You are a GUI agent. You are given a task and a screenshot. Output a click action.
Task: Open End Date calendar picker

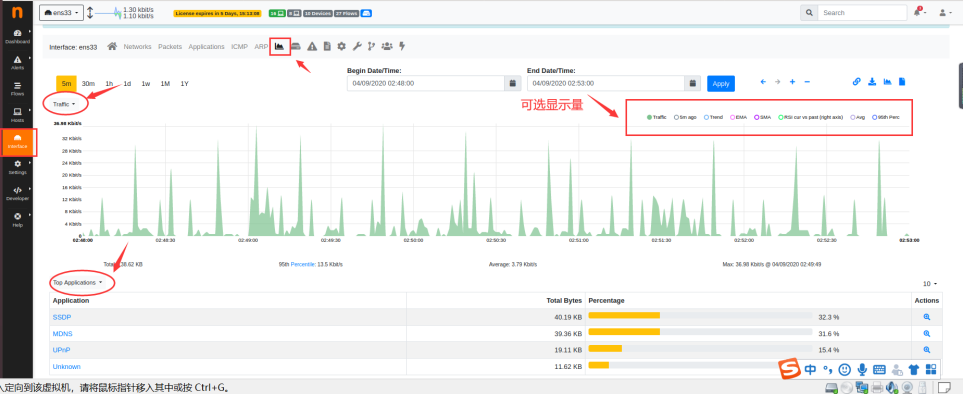(x=692, y=84)
